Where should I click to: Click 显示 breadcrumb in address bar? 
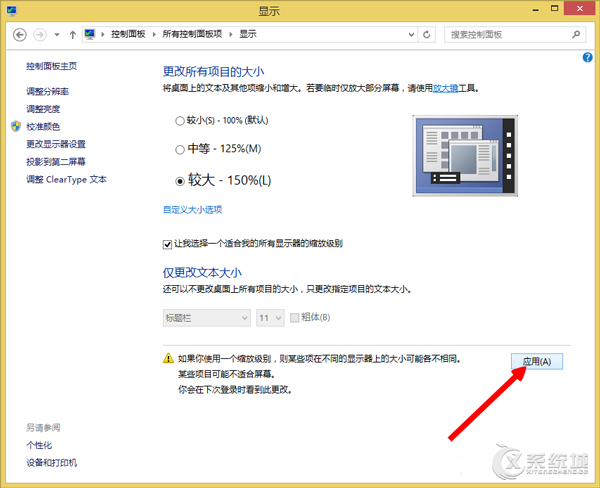[248, 34]
